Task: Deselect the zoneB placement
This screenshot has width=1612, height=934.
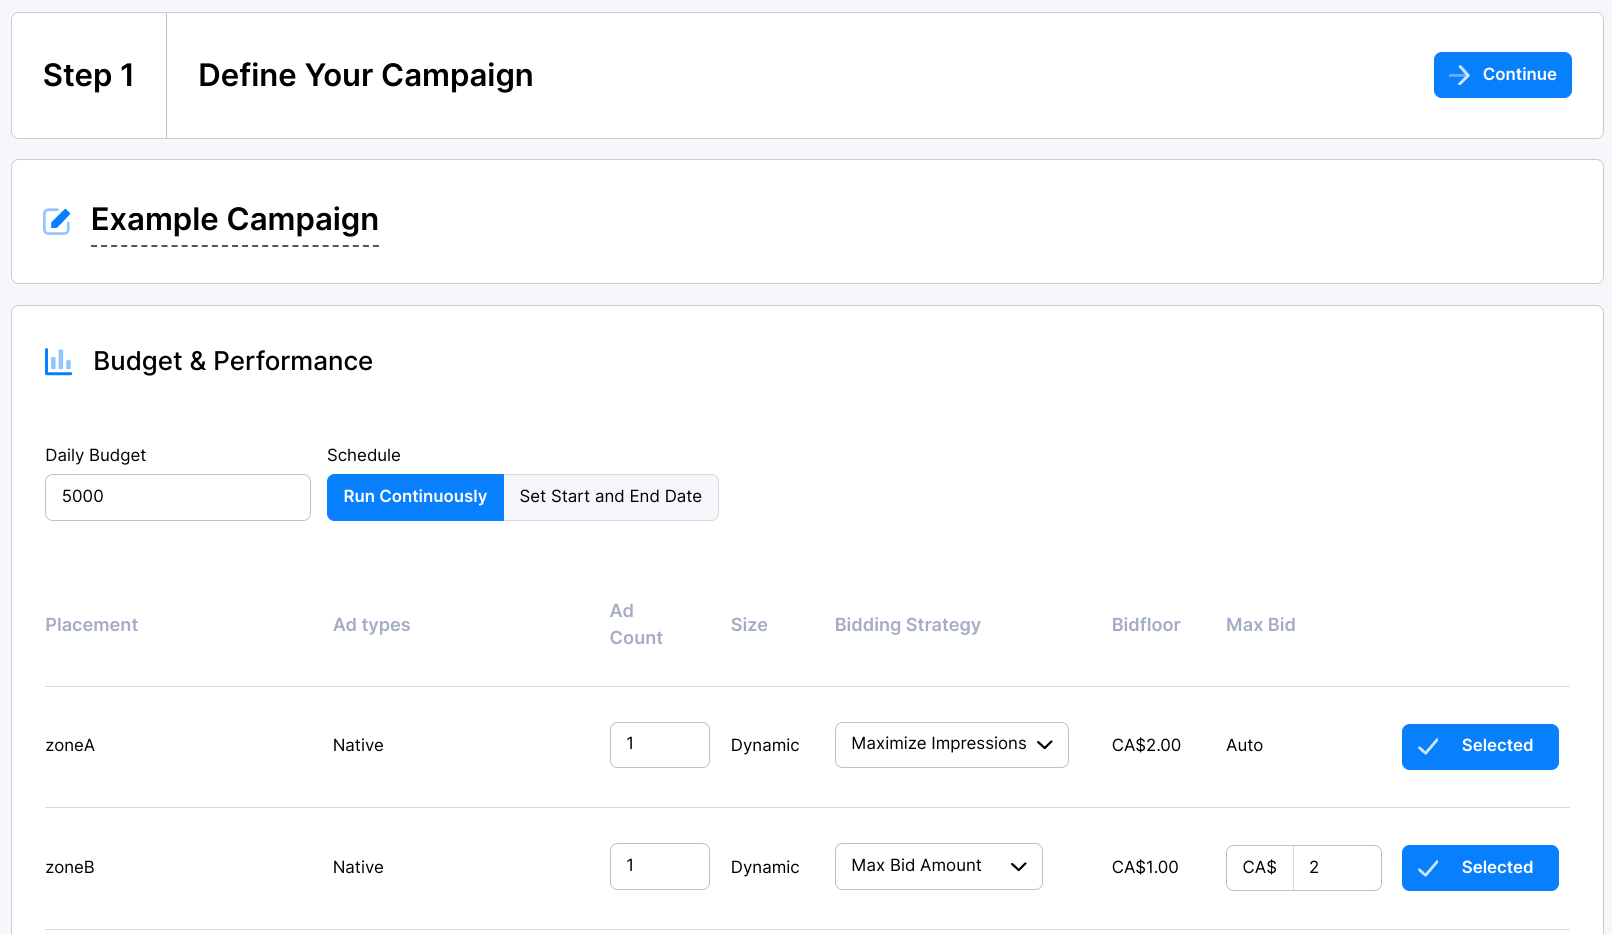Action: pyautogui.click(x=1480, y=868)
